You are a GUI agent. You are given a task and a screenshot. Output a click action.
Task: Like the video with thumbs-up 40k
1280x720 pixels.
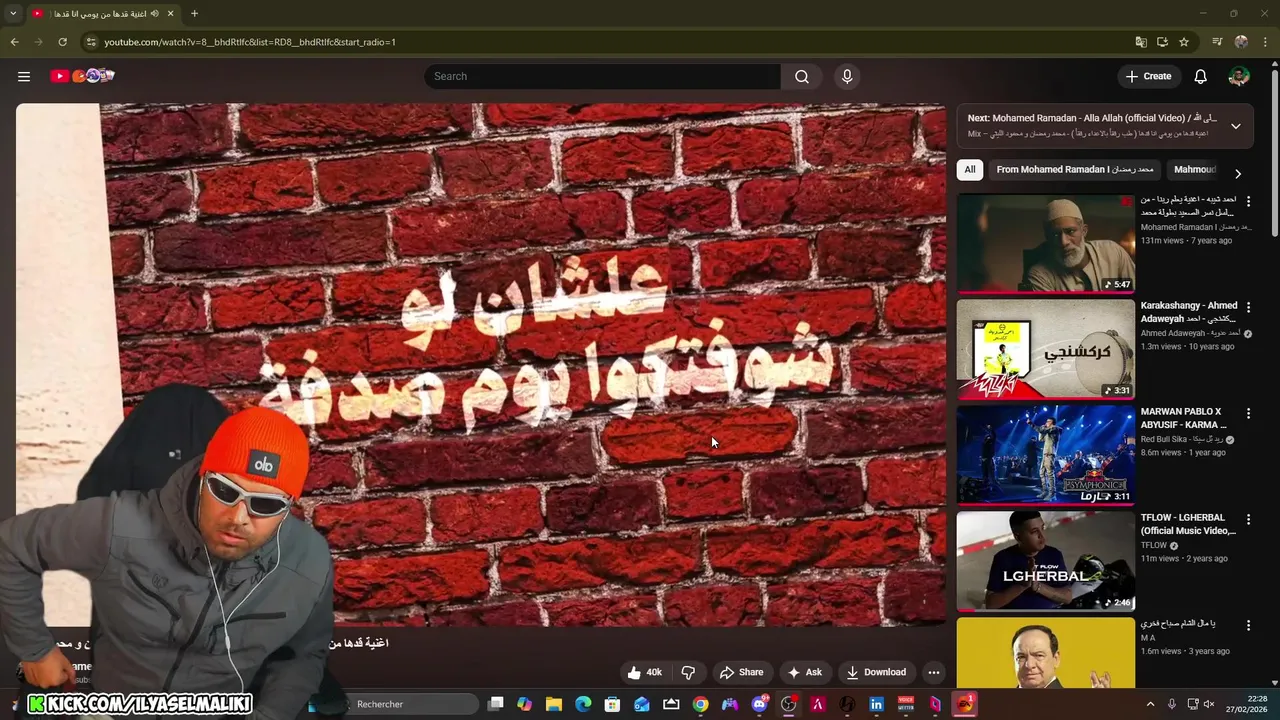click(x=644, y=672)
